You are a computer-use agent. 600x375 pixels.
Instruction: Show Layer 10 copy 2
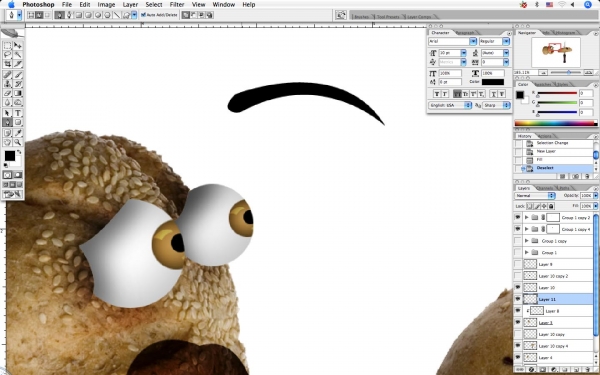[x=518, y=276]
